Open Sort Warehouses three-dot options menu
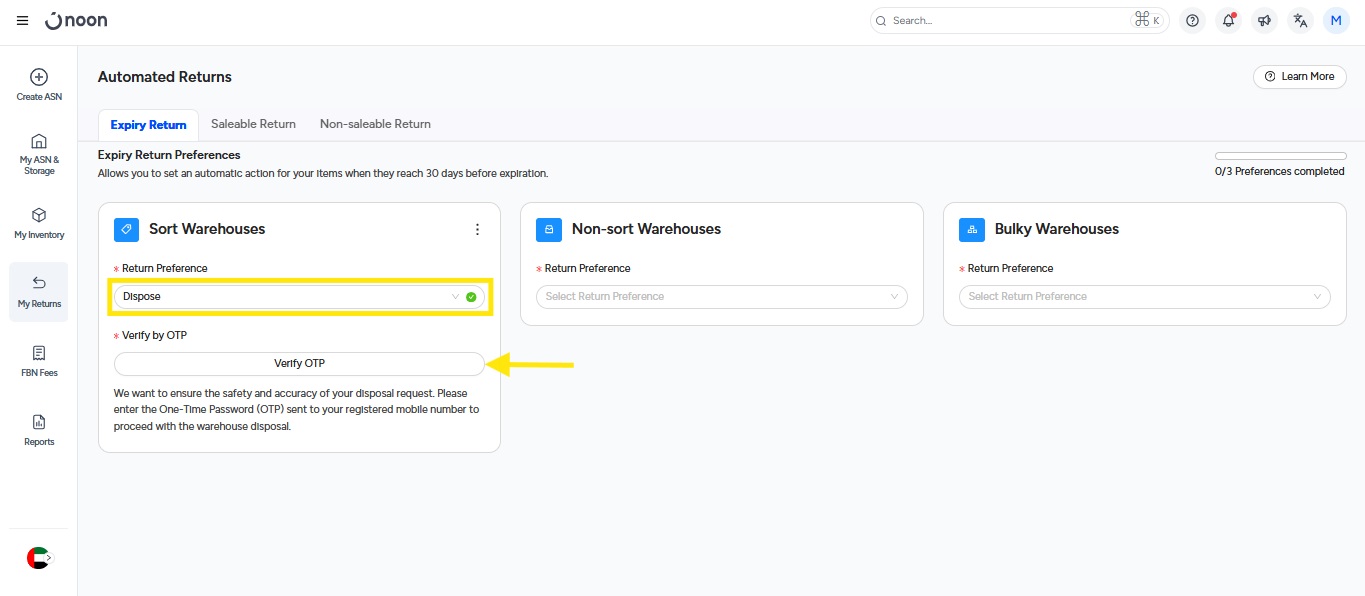This screenshot has height=596, width=1365. pos(477,229)
